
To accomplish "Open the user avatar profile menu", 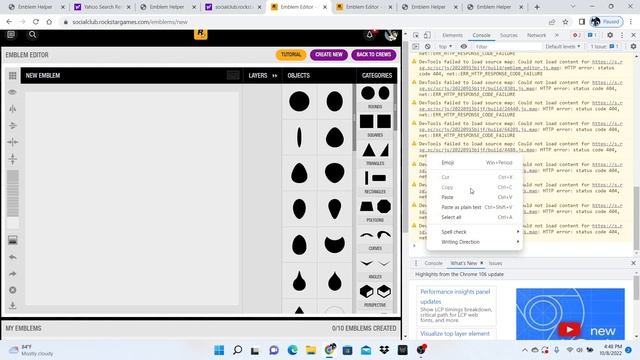I will click(391, 35).
